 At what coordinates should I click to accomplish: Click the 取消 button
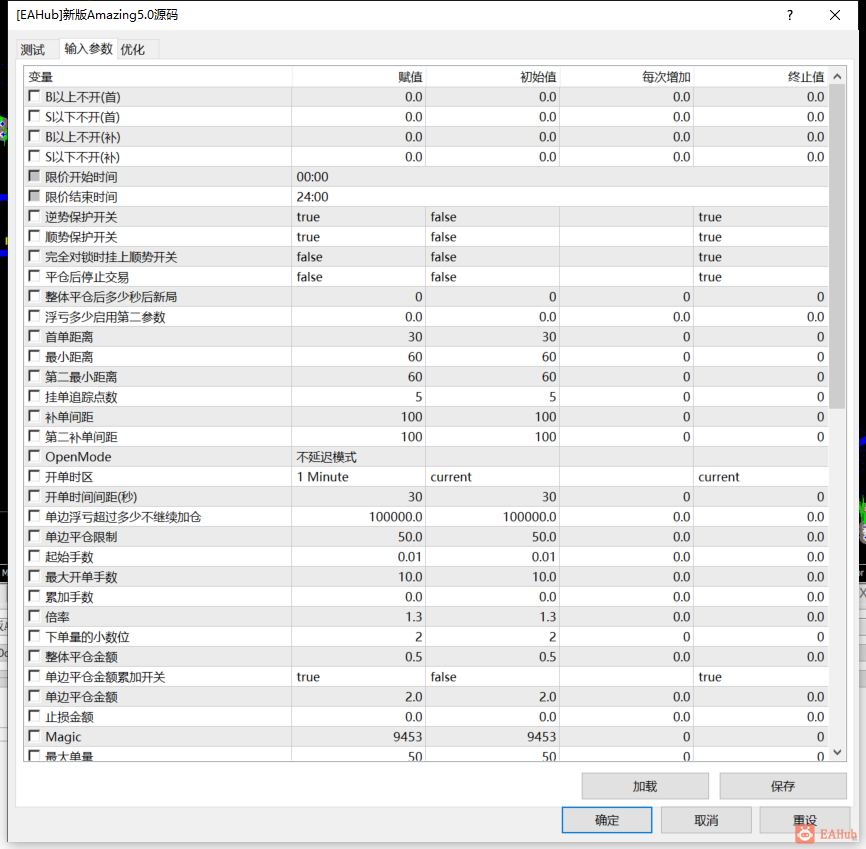(x=706, y=820)
